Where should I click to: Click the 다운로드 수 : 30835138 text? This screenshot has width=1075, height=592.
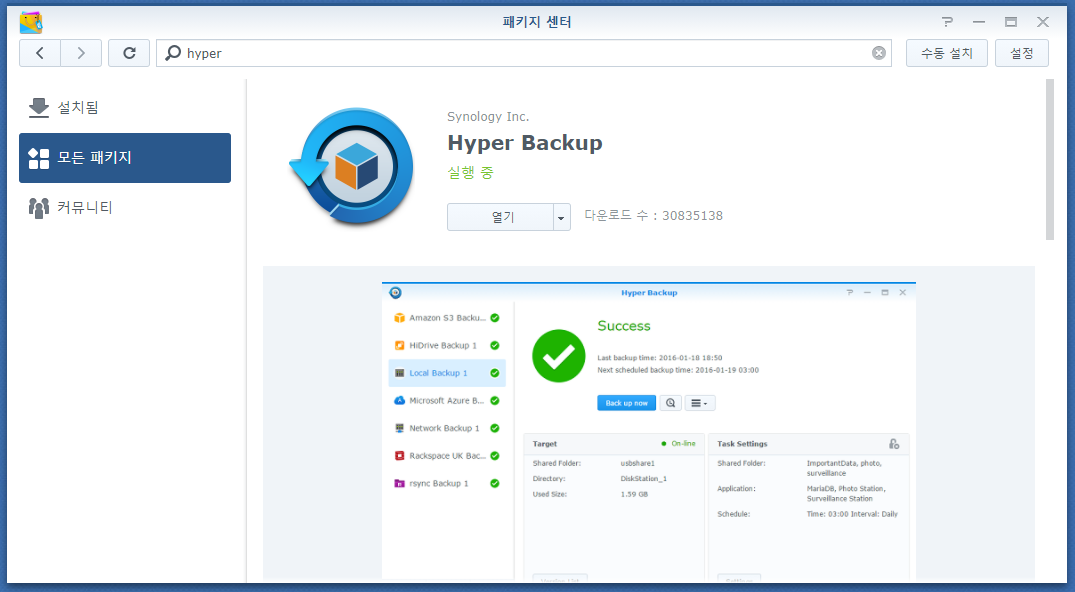[x=653, y=215]
